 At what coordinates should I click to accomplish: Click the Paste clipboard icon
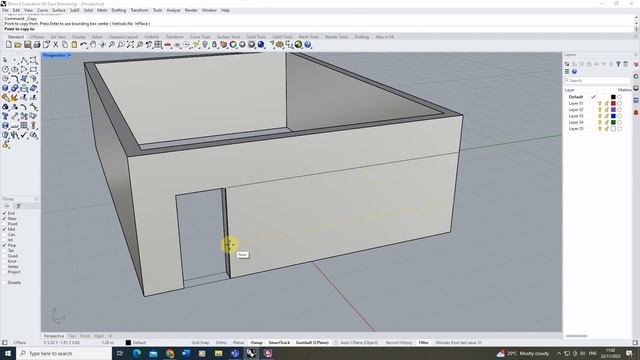click(x=74, y=44)
